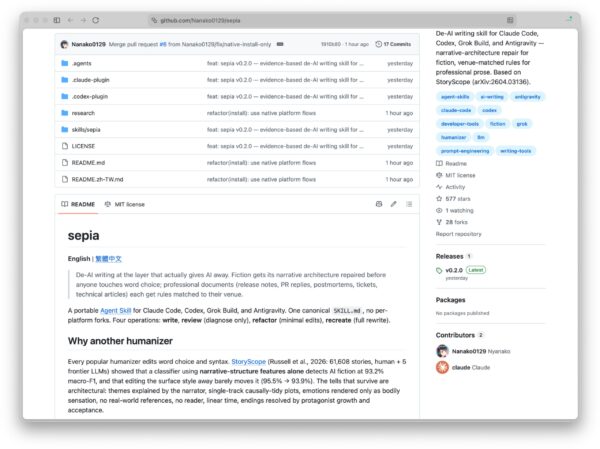600x449 pixels.
Task: Select the claude-code topic tag
Action: point(456,110)
